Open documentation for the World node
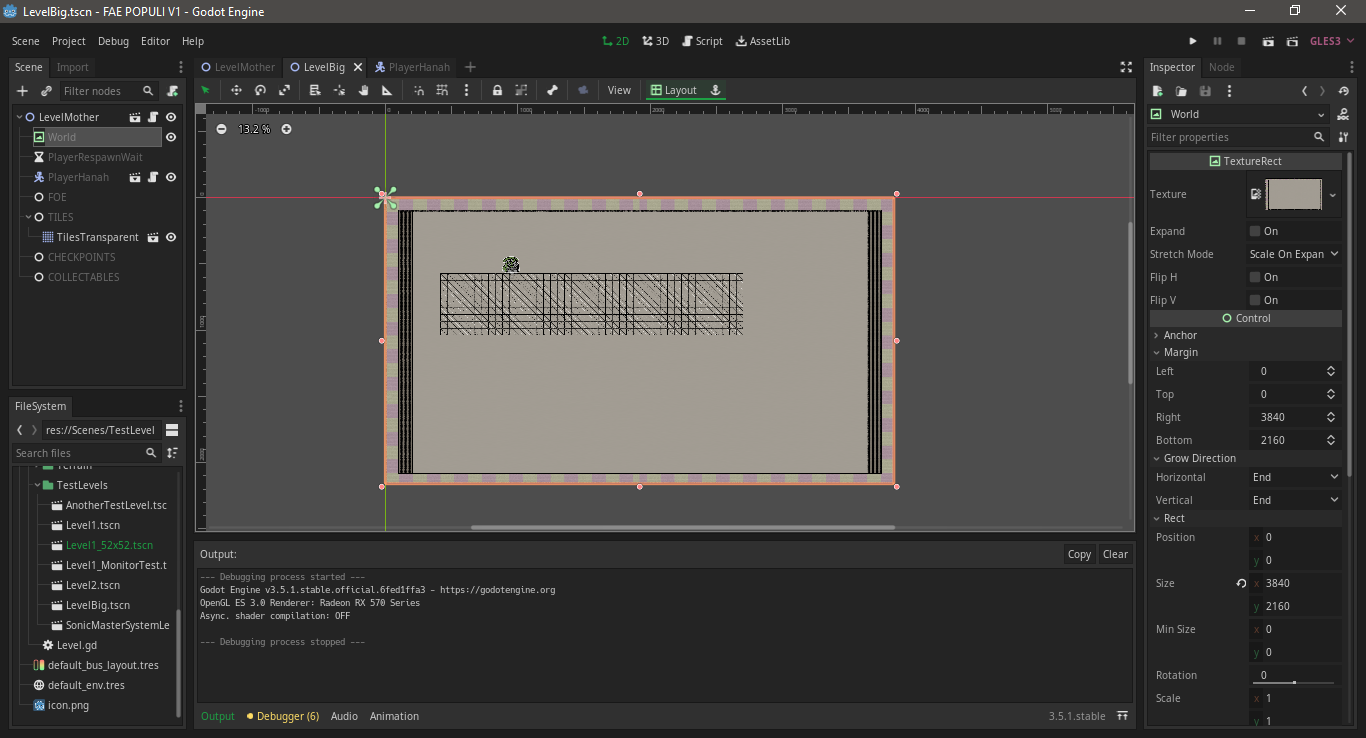Viewport: 1366px width, 738px height. click(x=1343, y=115)
